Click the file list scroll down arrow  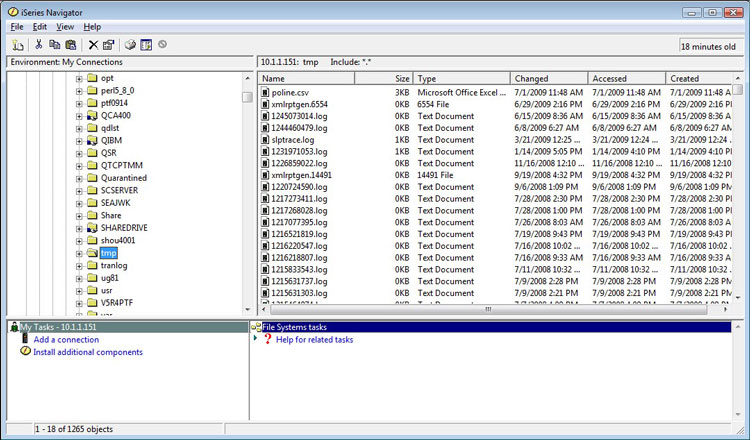738,297
